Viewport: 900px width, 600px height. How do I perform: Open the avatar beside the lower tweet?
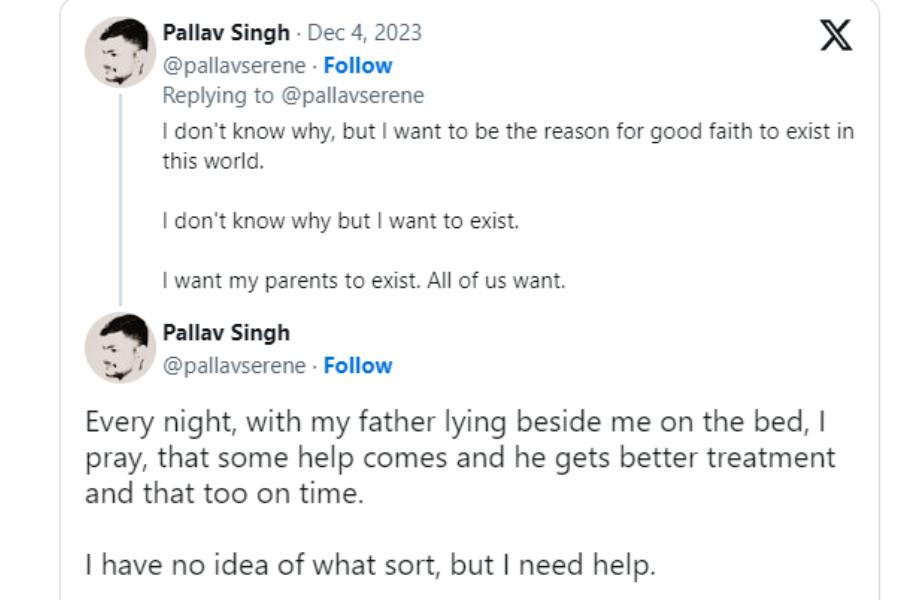(119, 348)
